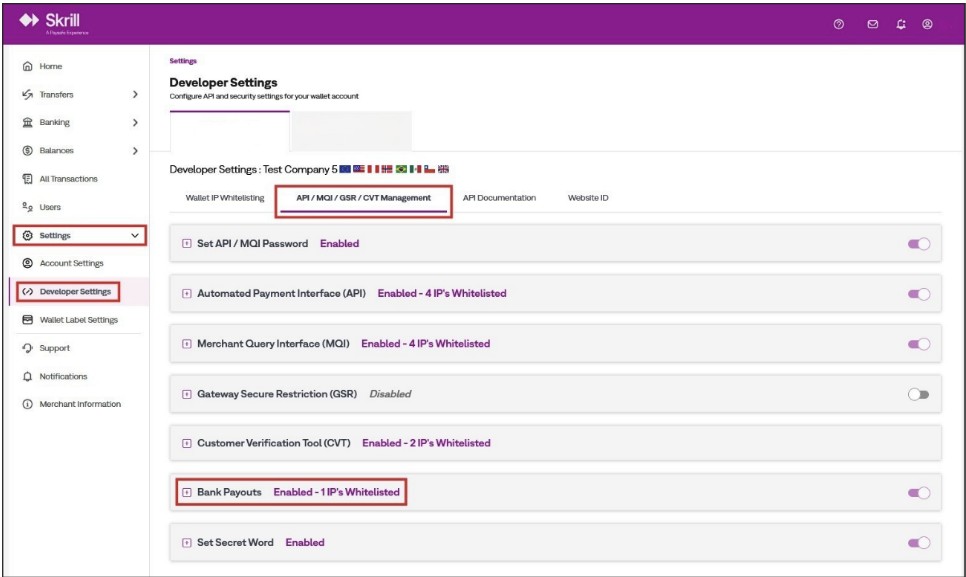
Task: Click Merchant Query Interface "Enabled - 4 IP's Whitelisted"
Action: (x=426, y=344)
